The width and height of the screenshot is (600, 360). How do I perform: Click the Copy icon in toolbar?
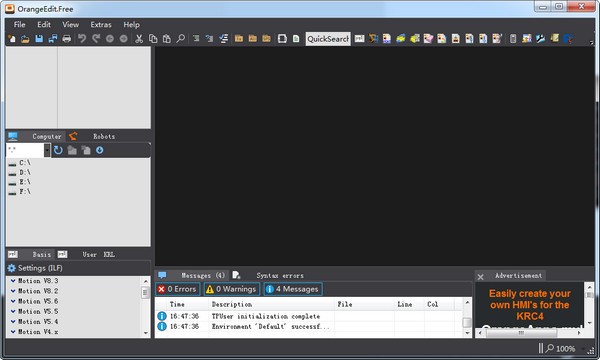click(x=153, y=39)
